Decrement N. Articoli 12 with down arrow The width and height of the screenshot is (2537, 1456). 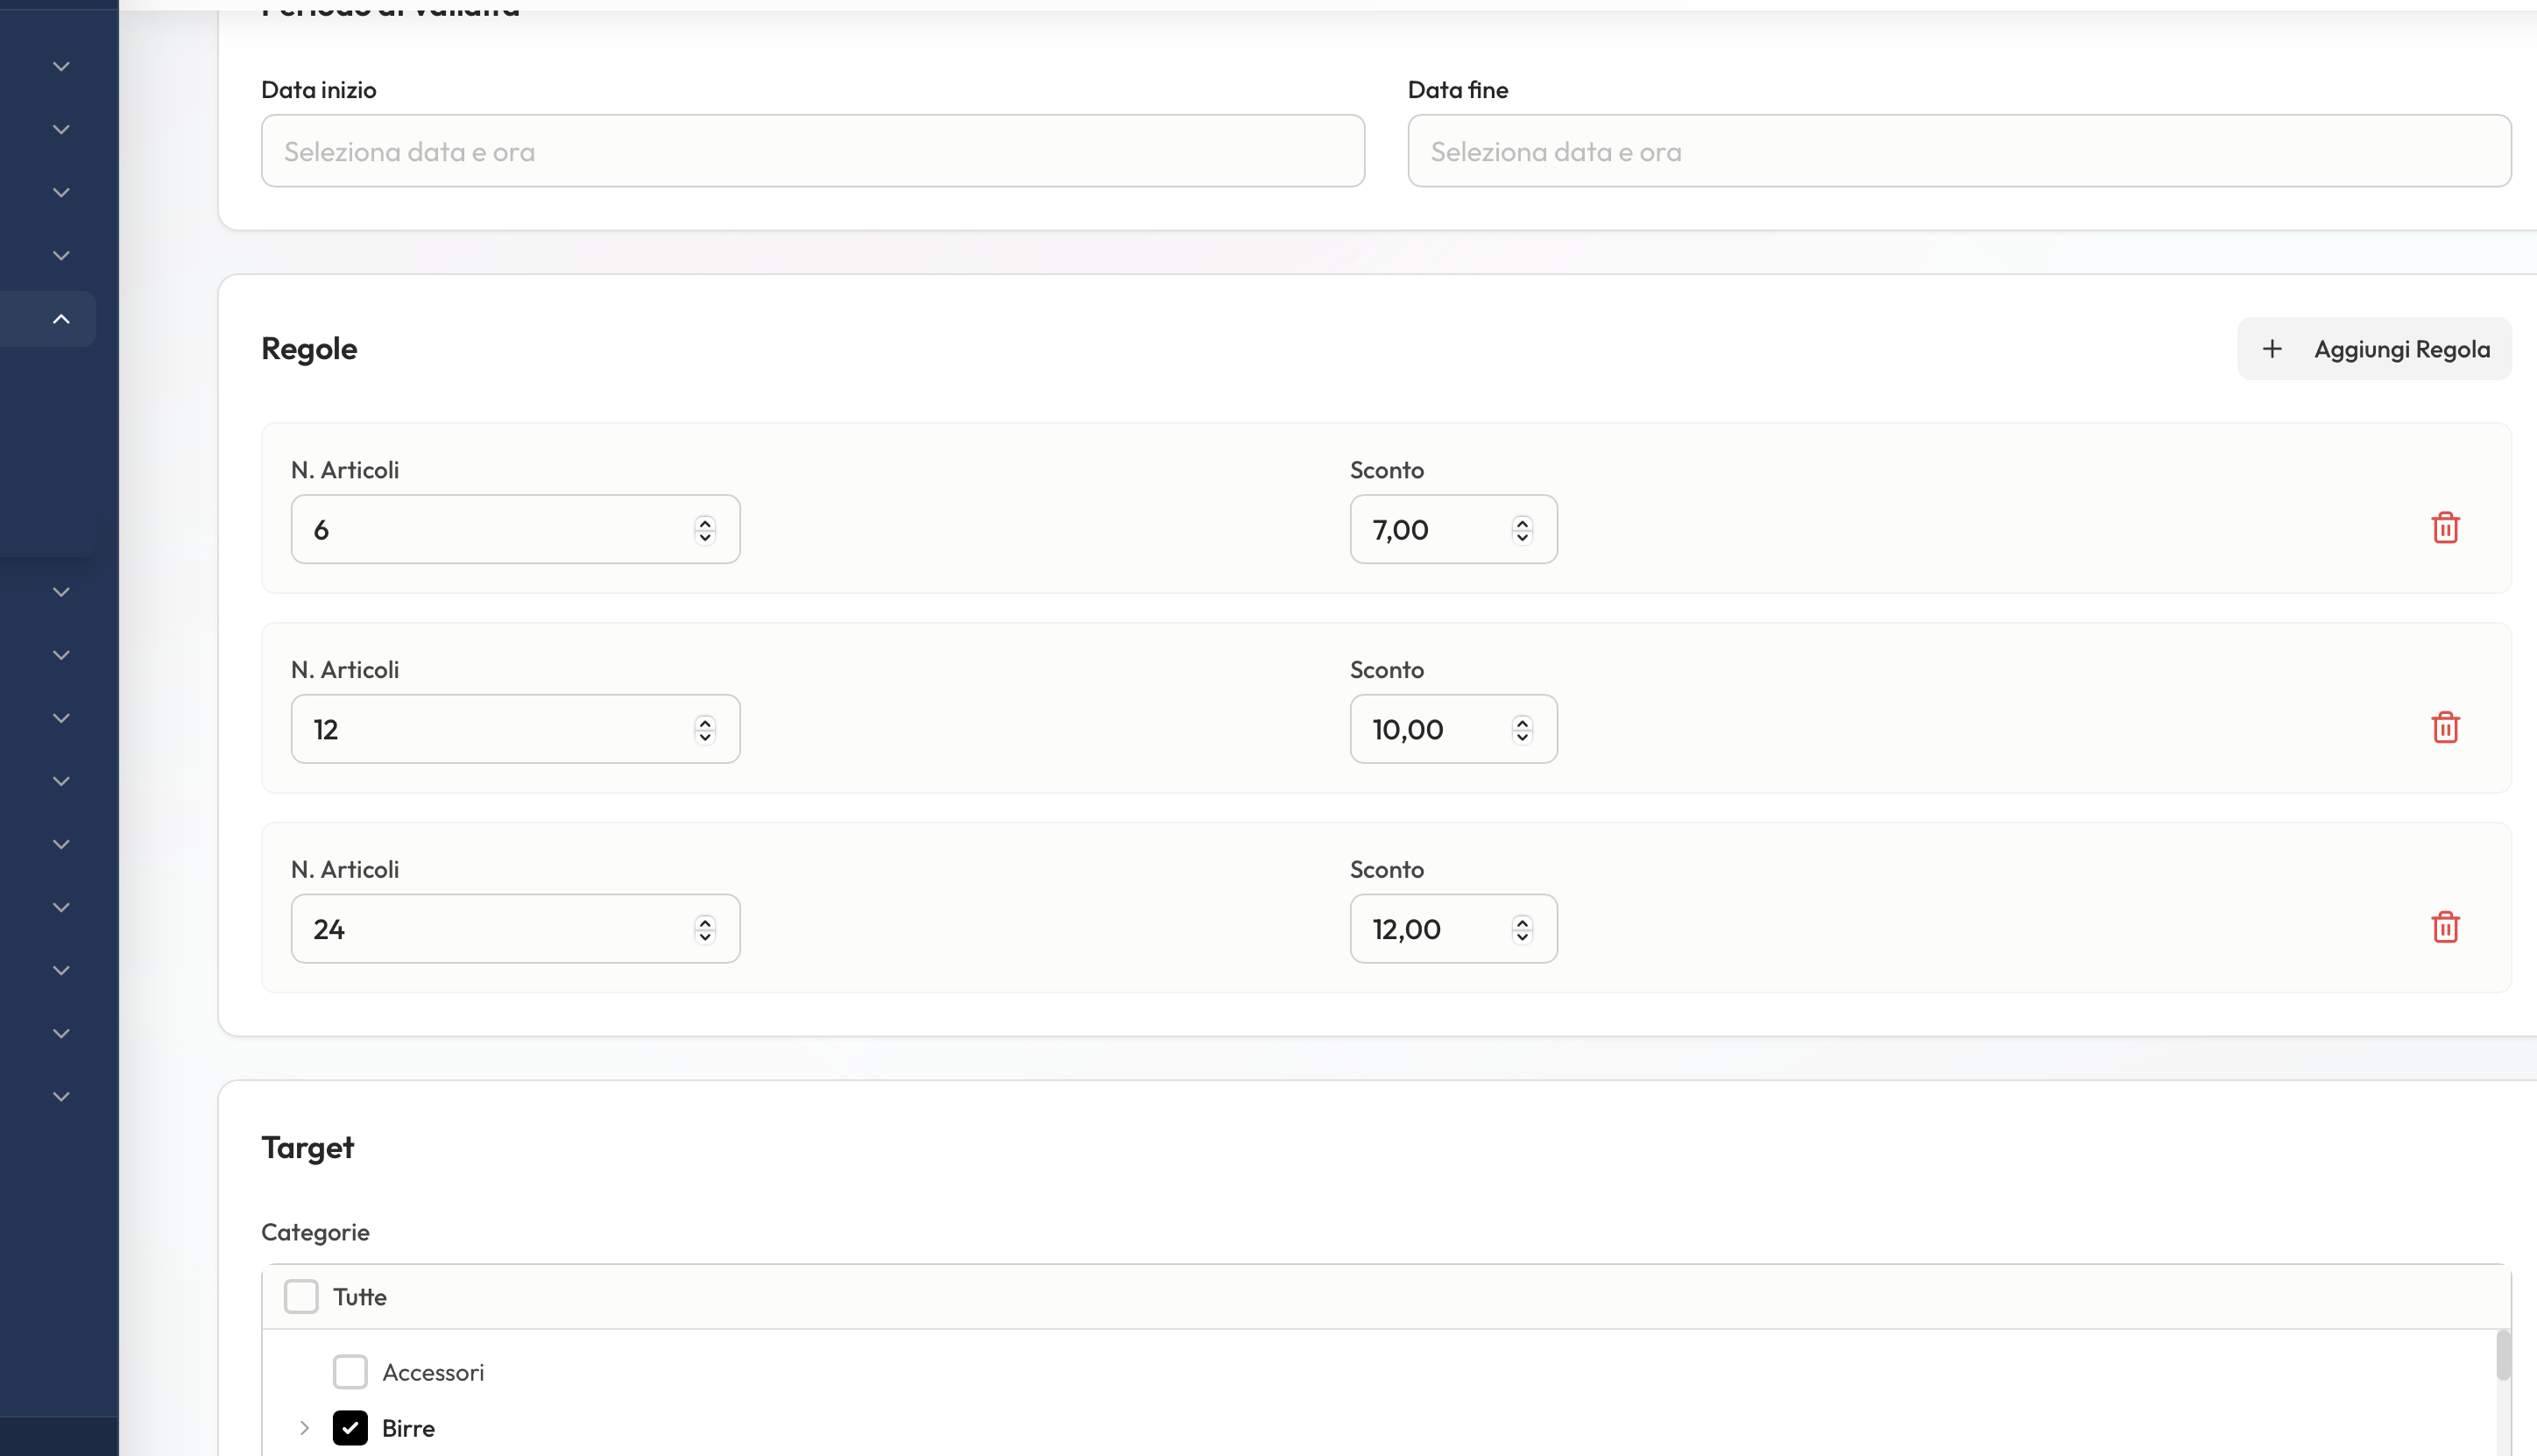click(x=705, y=737)
